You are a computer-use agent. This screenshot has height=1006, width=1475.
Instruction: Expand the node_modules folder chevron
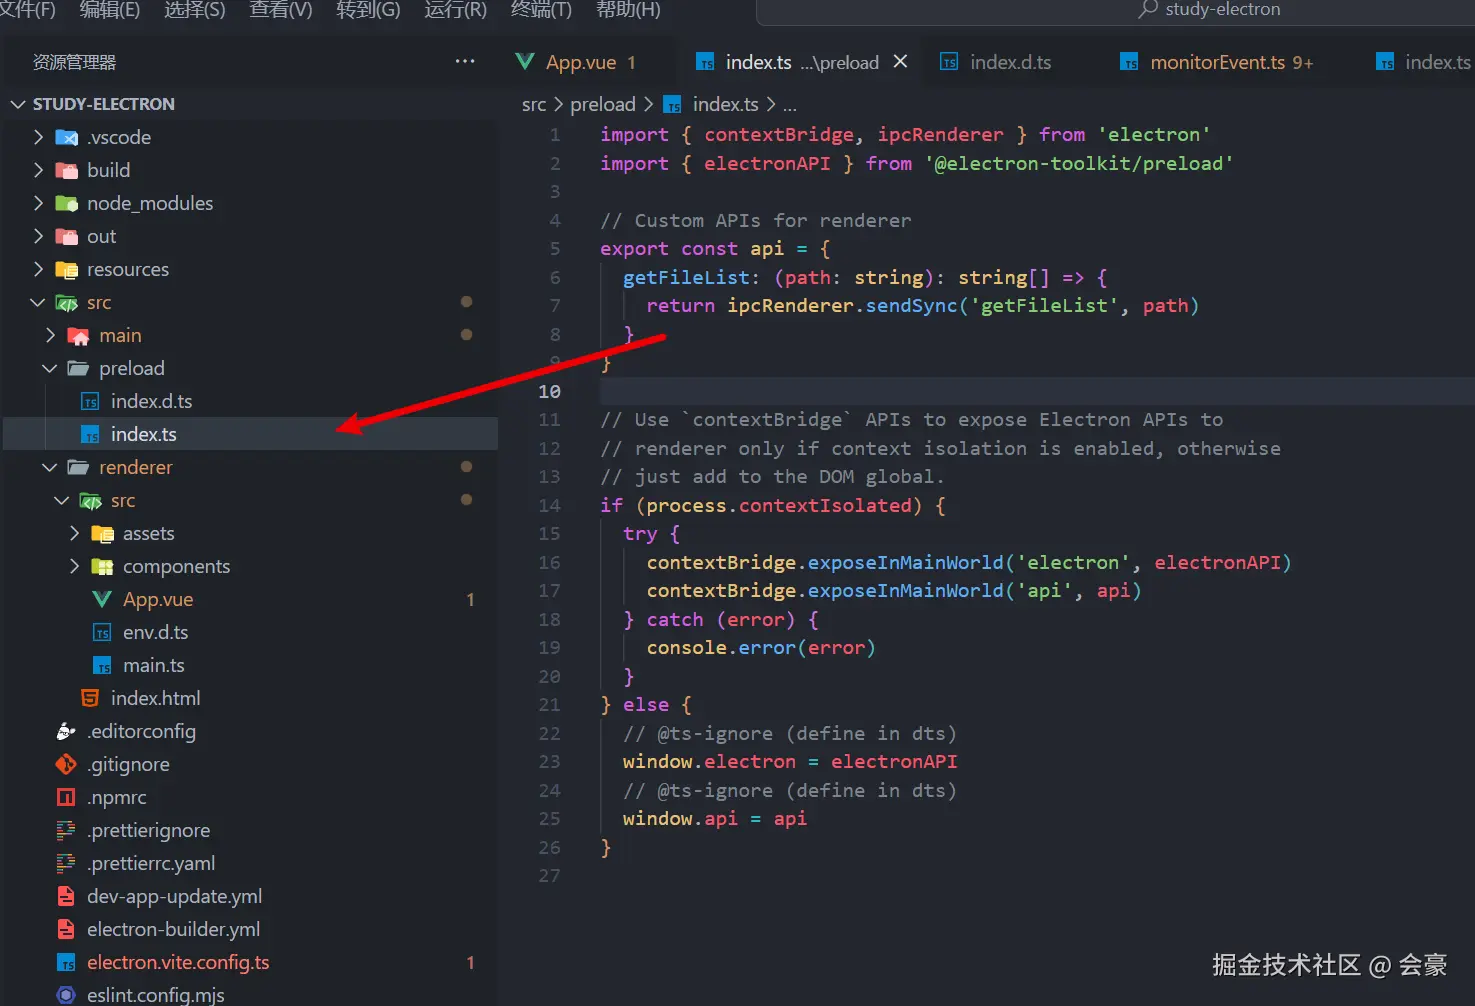(38, 203)
